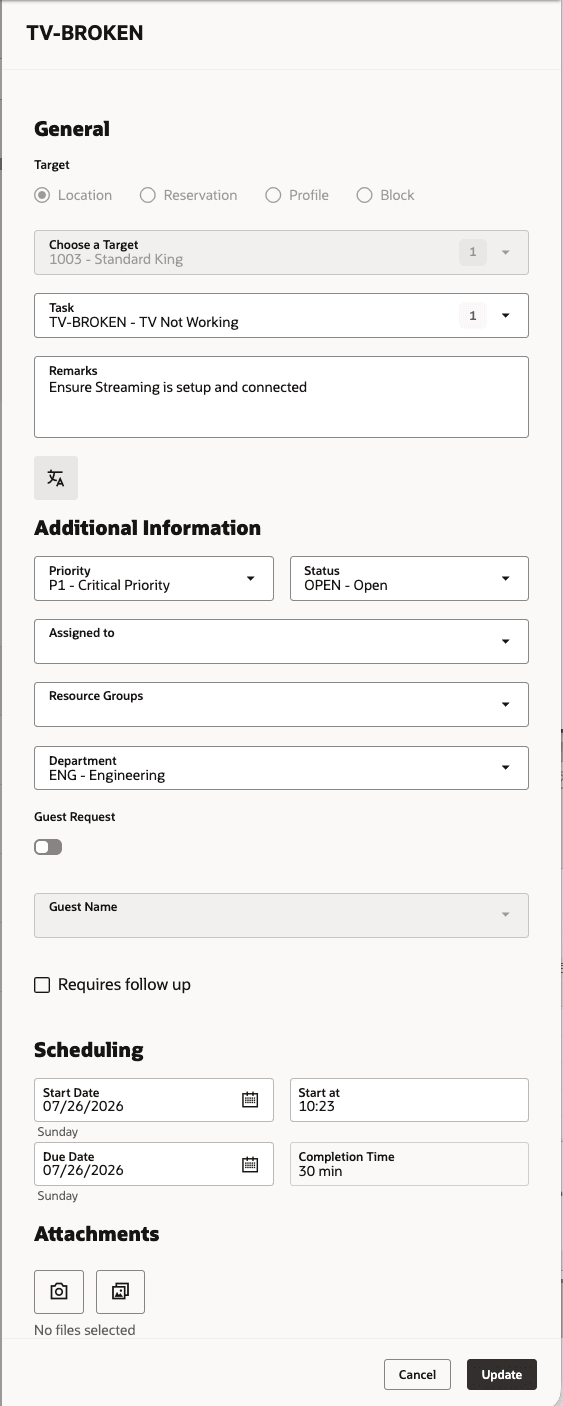Click 'TV-BROKEN - TV Not Working' task value

tap(144, 322)
